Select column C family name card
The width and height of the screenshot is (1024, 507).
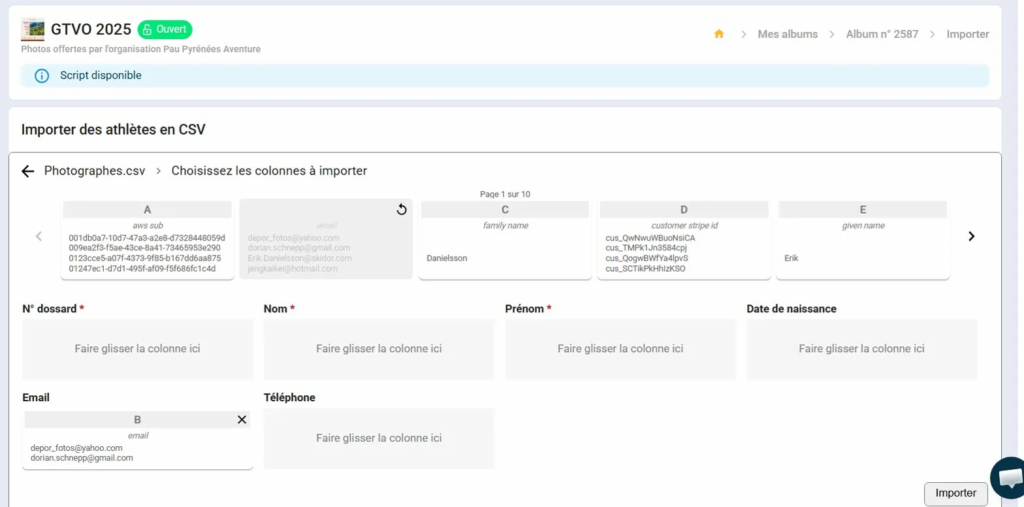coord(504,240)
